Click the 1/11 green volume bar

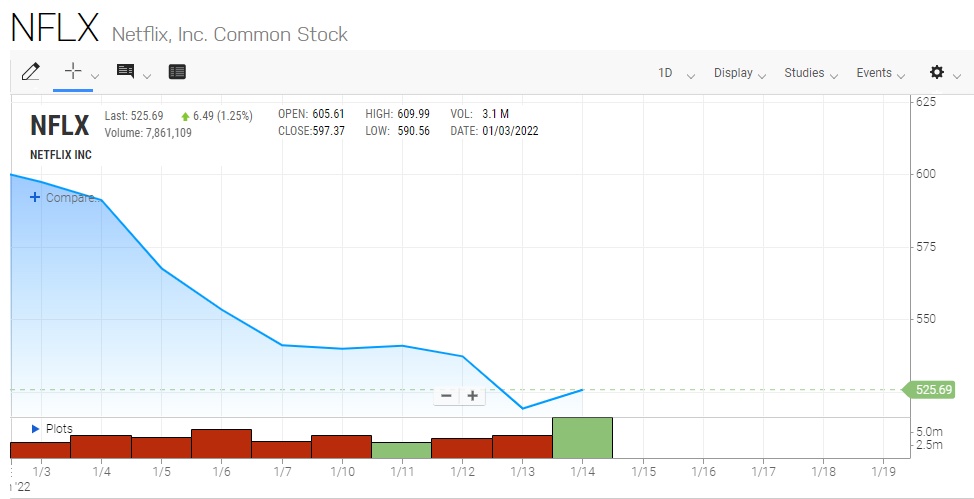point(401,449)
